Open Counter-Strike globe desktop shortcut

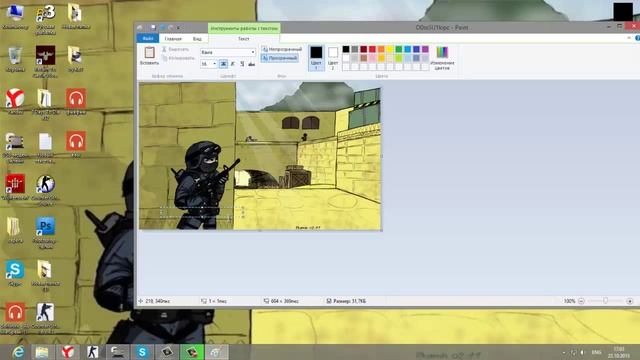coord(45,190)
